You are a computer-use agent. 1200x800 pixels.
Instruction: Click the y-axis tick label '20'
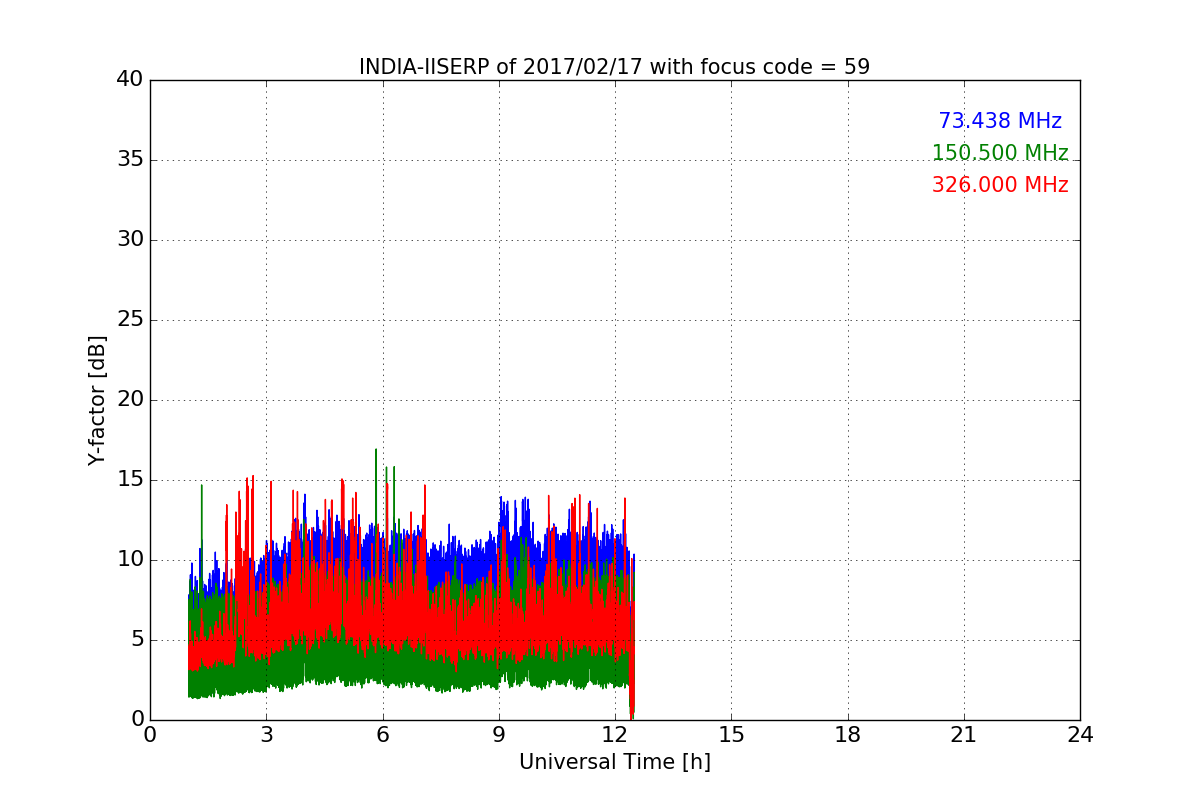pyautogui.click(x=130, y=400)
